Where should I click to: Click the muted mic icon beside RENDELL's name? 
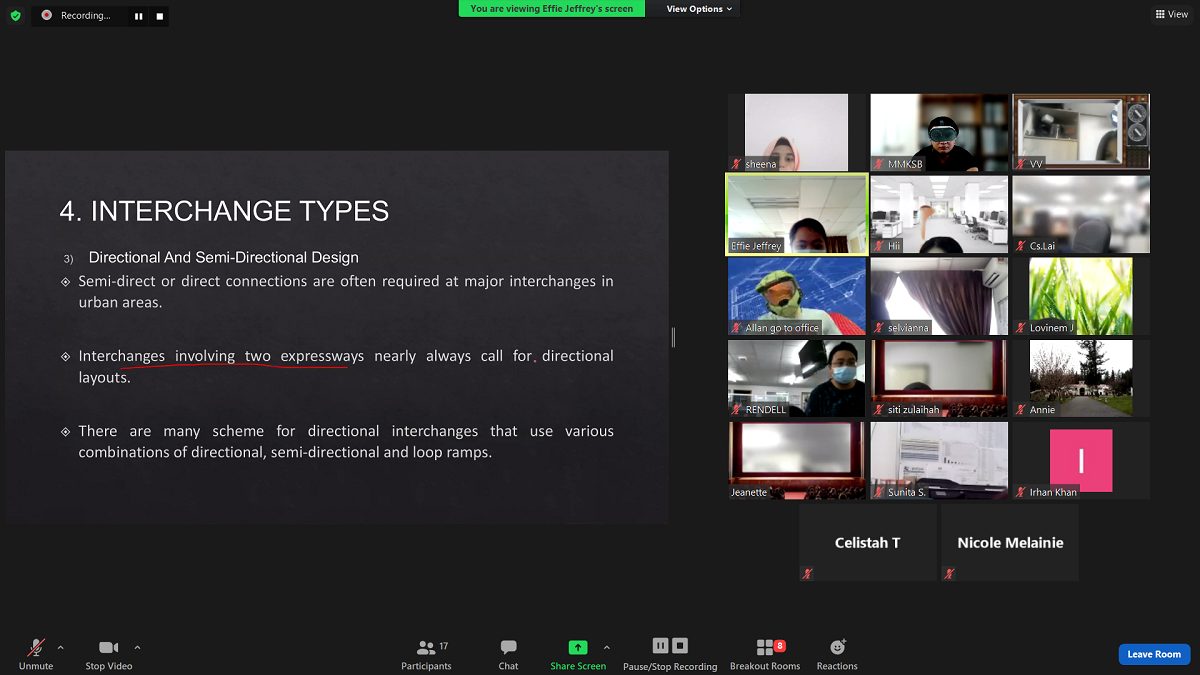[x=737, y=410]
